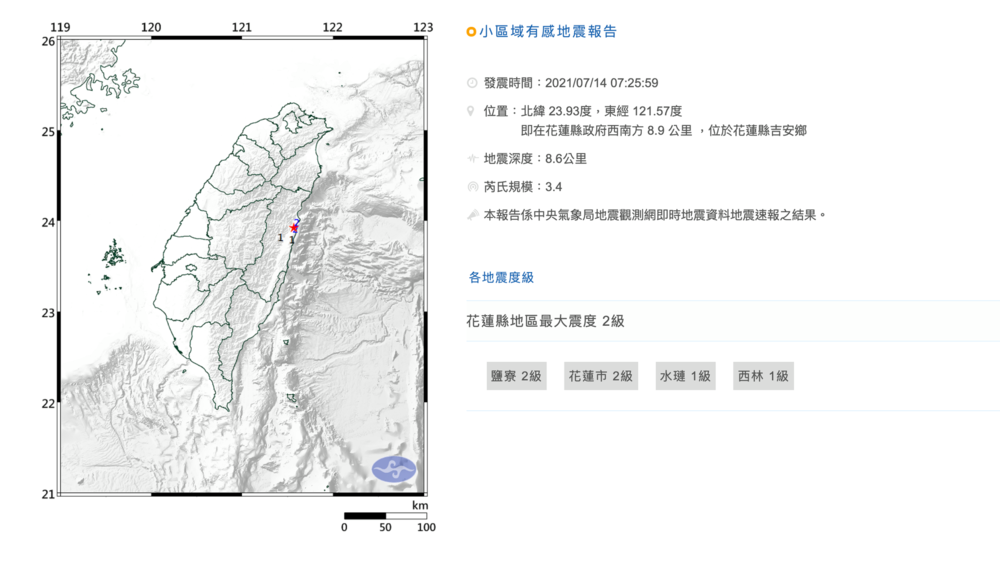Click the signal icon beside 芮氏規模
The width and height of the screenshot is (1000, 567).
pos(472,187)
